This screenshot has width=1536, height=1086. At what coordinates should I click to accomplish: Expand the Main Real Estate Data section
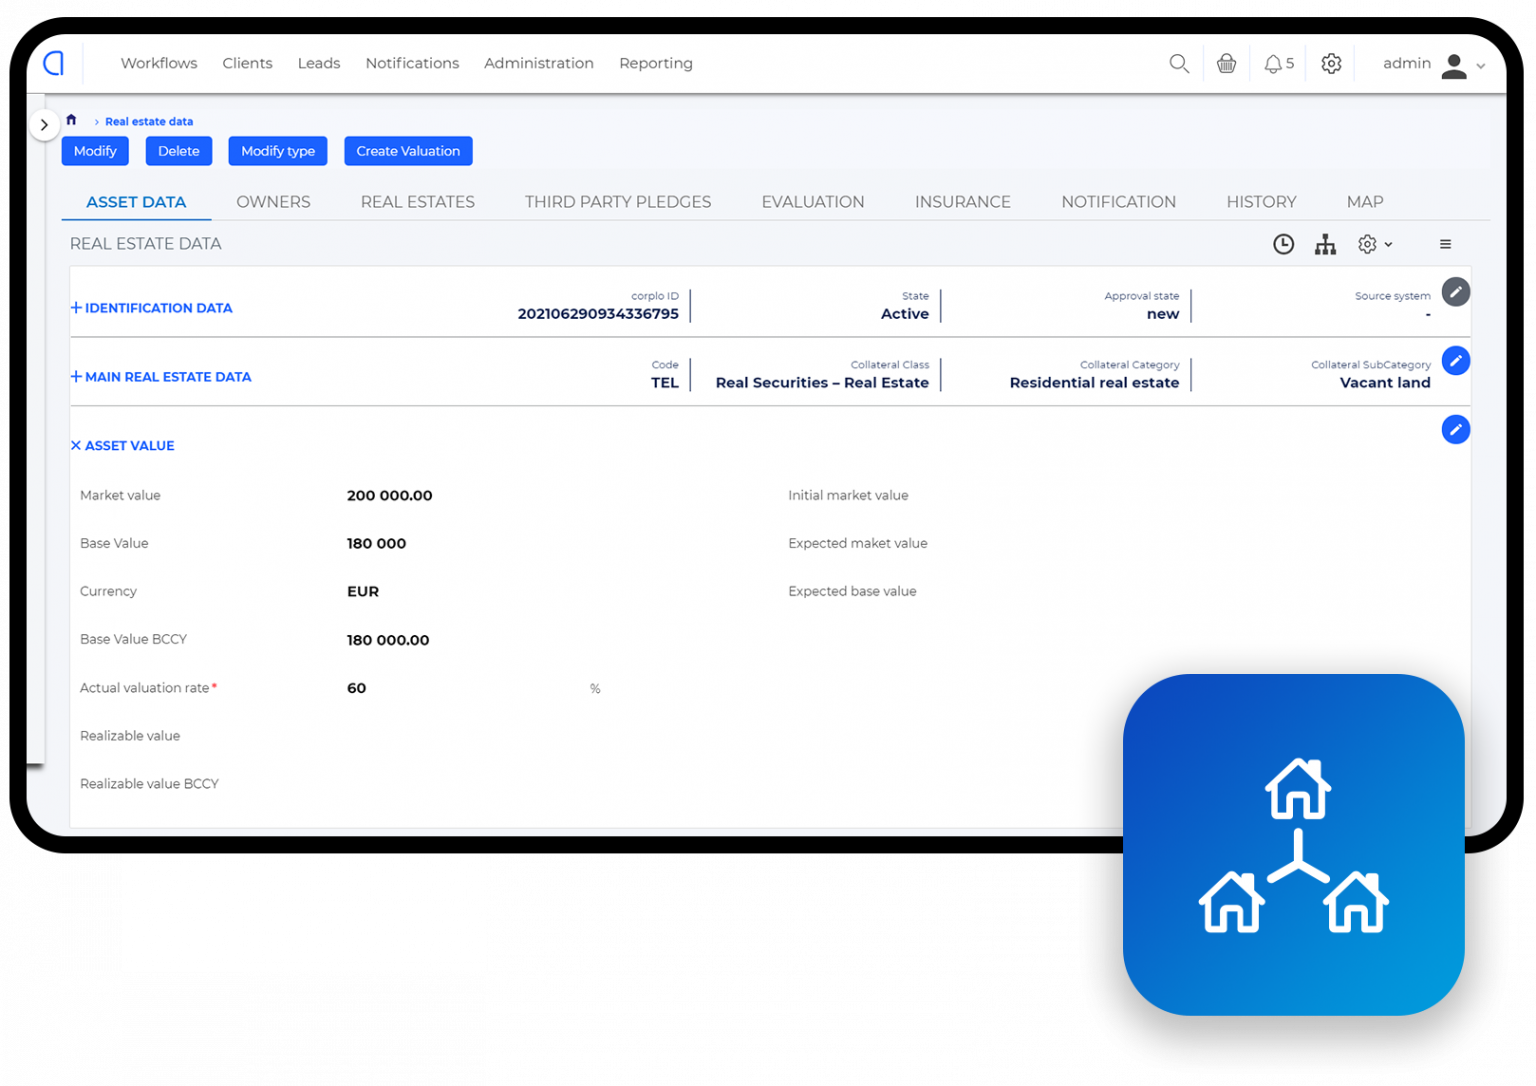161,377
